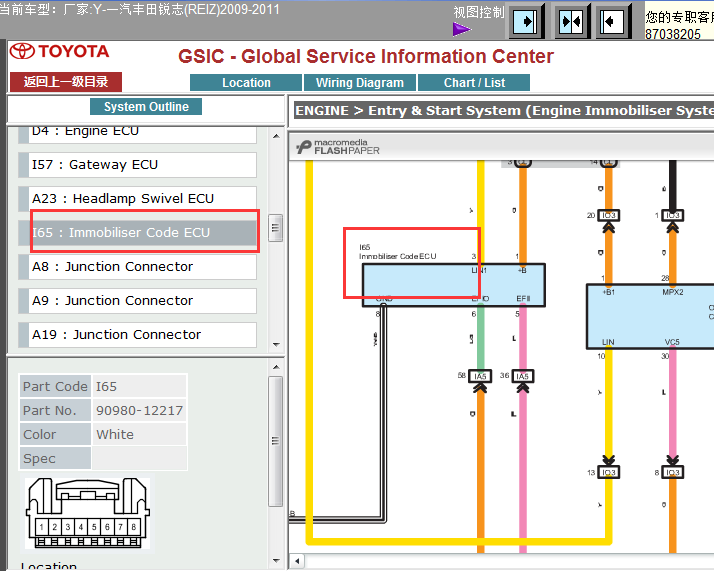Click the MPX2 terminal label
This screenshot has height=571, width=714.
click(x=673, y=292)
